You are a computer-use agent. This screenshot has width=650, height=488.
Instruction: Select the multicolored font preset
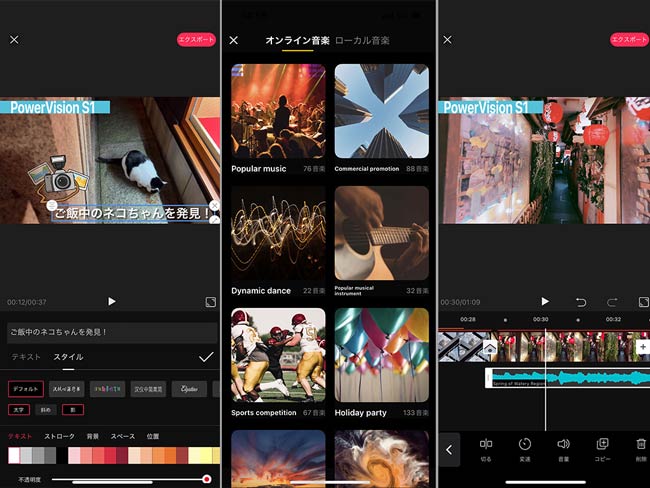click(107, 389)
